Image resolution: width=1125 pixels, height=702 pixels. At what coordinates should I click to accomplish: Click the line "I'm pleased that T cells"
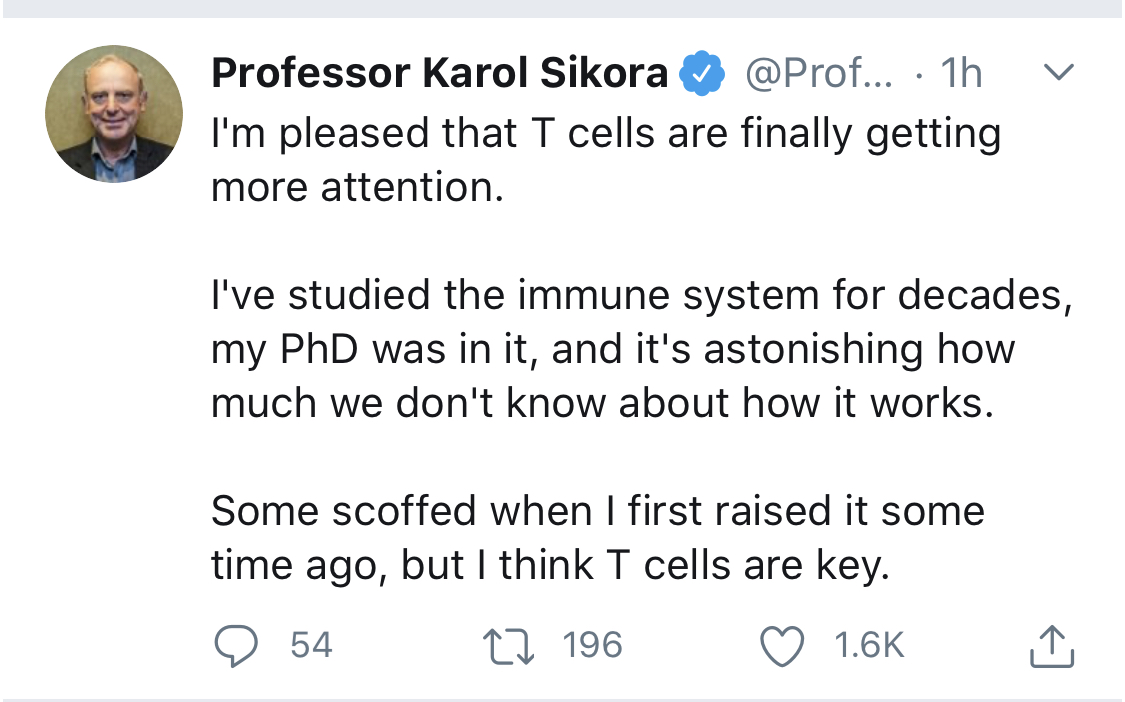coord(605,134)
